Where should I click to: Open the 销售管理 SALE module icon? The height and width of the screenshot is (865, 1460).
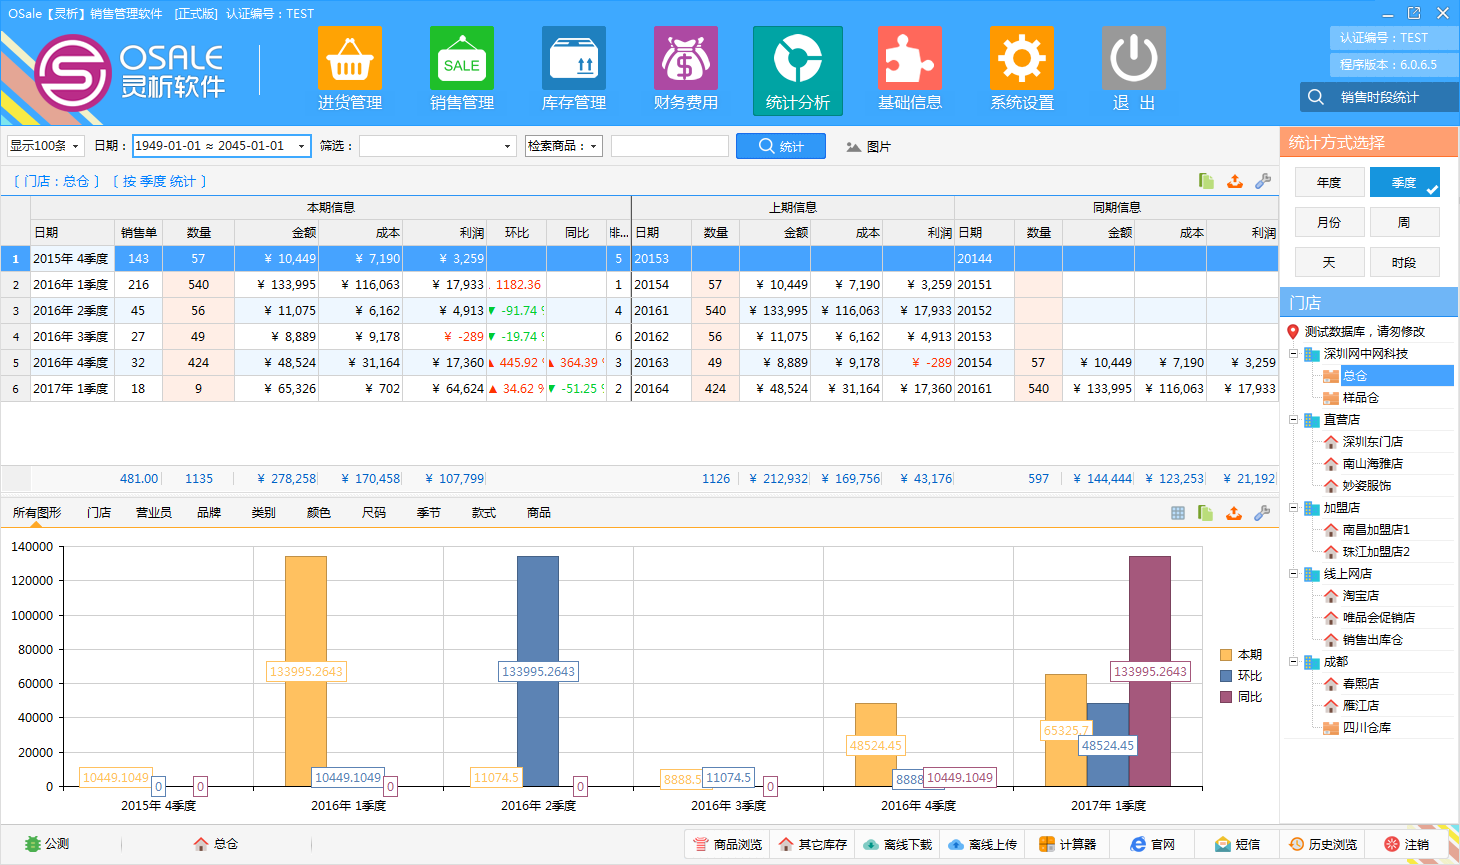(x=462, y=69)
